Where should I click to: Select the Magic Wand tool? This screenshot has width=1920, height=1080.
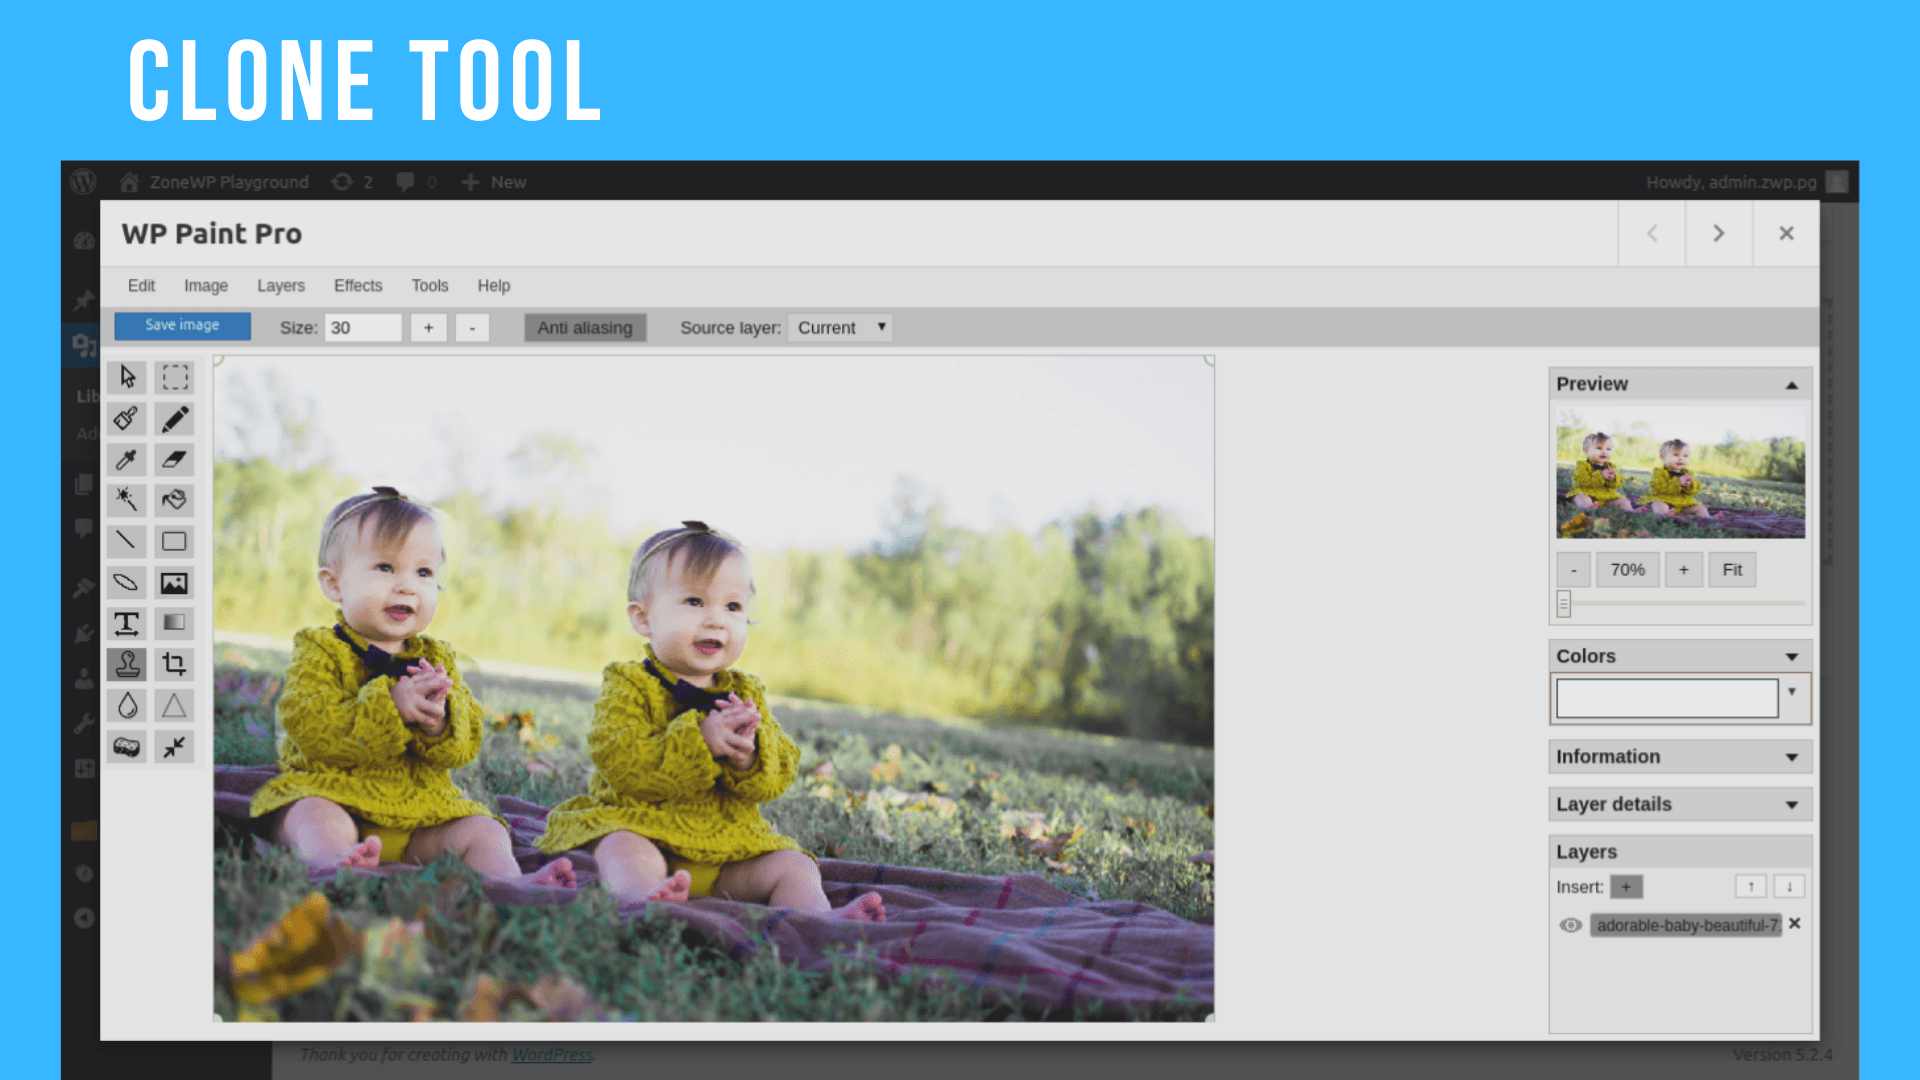pyautogui.click(x=127, y=500)
